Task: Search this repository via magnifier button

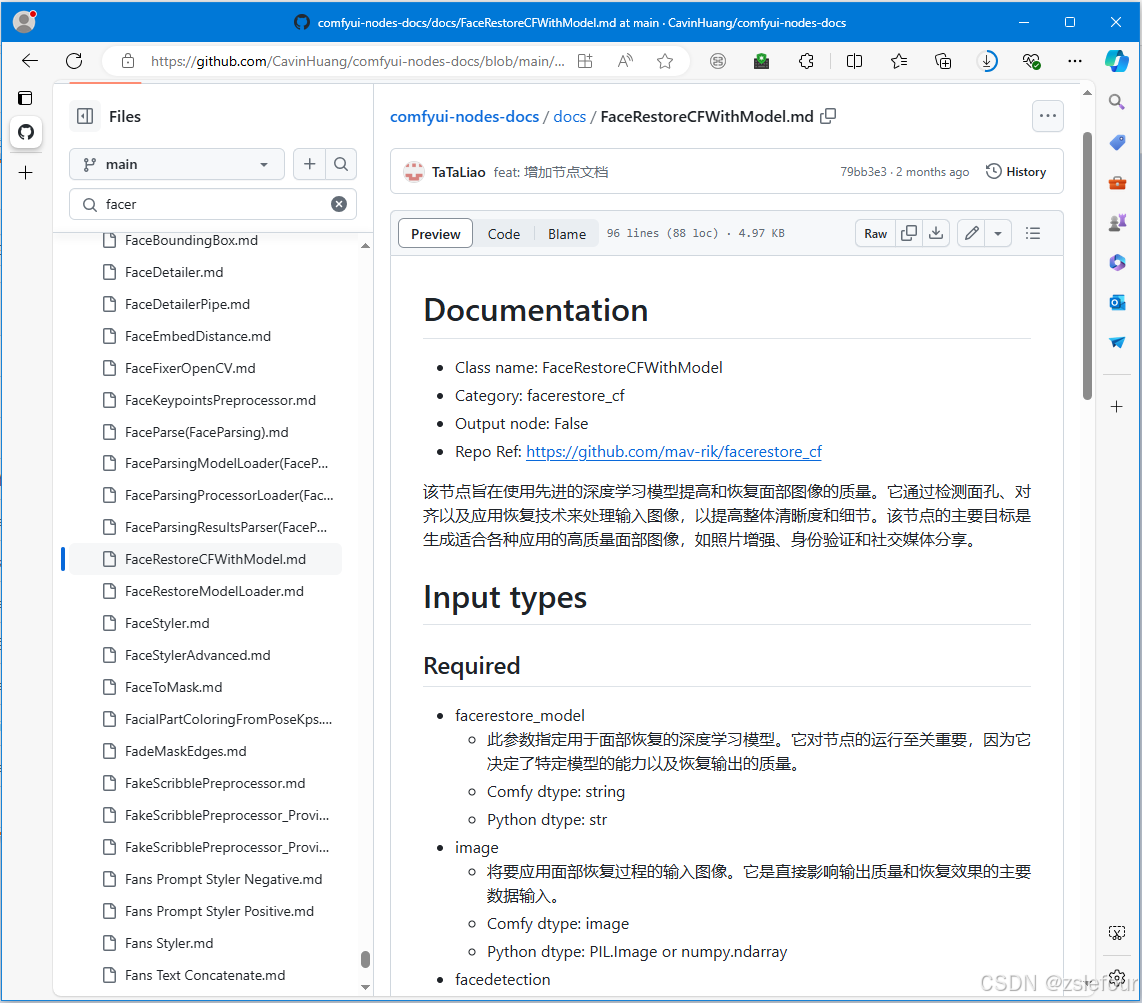Action: (341, 165)
